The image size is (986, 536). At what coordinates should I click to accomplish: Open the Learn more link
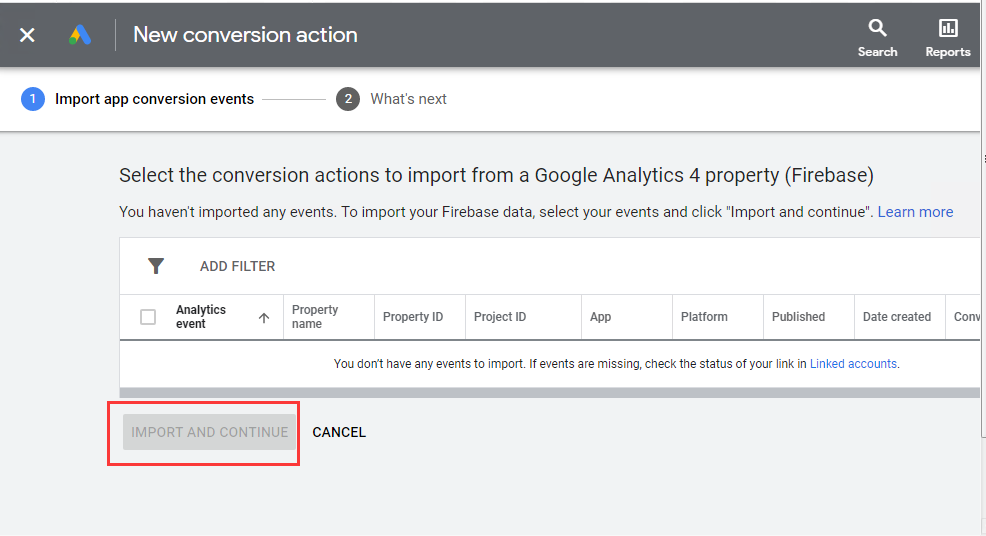point(915,212)
